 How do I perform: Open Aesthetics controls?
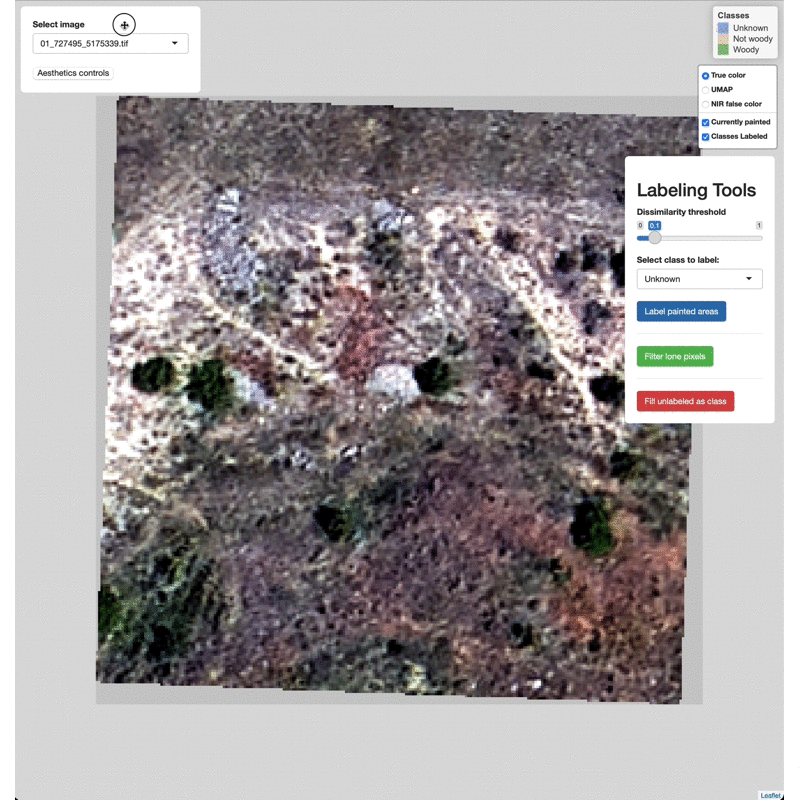tap(73, 73)
